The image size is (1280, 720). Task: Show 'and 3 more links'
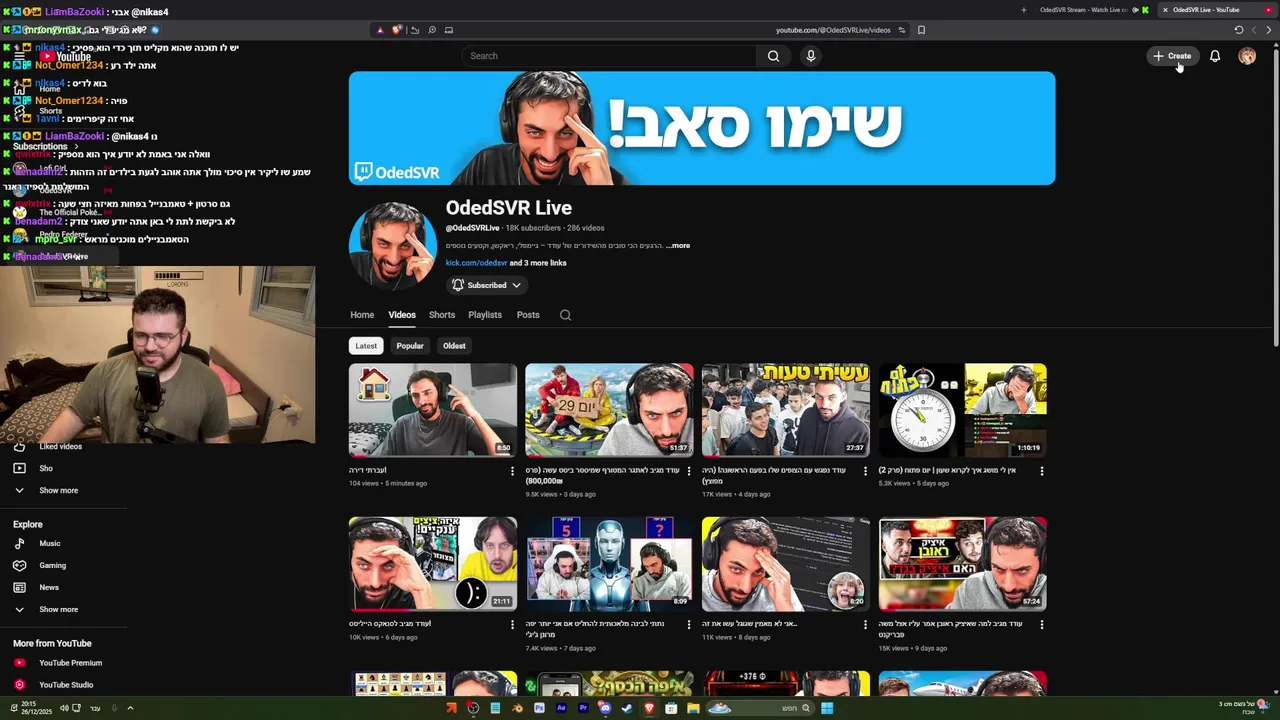click(x=538, y=263)
